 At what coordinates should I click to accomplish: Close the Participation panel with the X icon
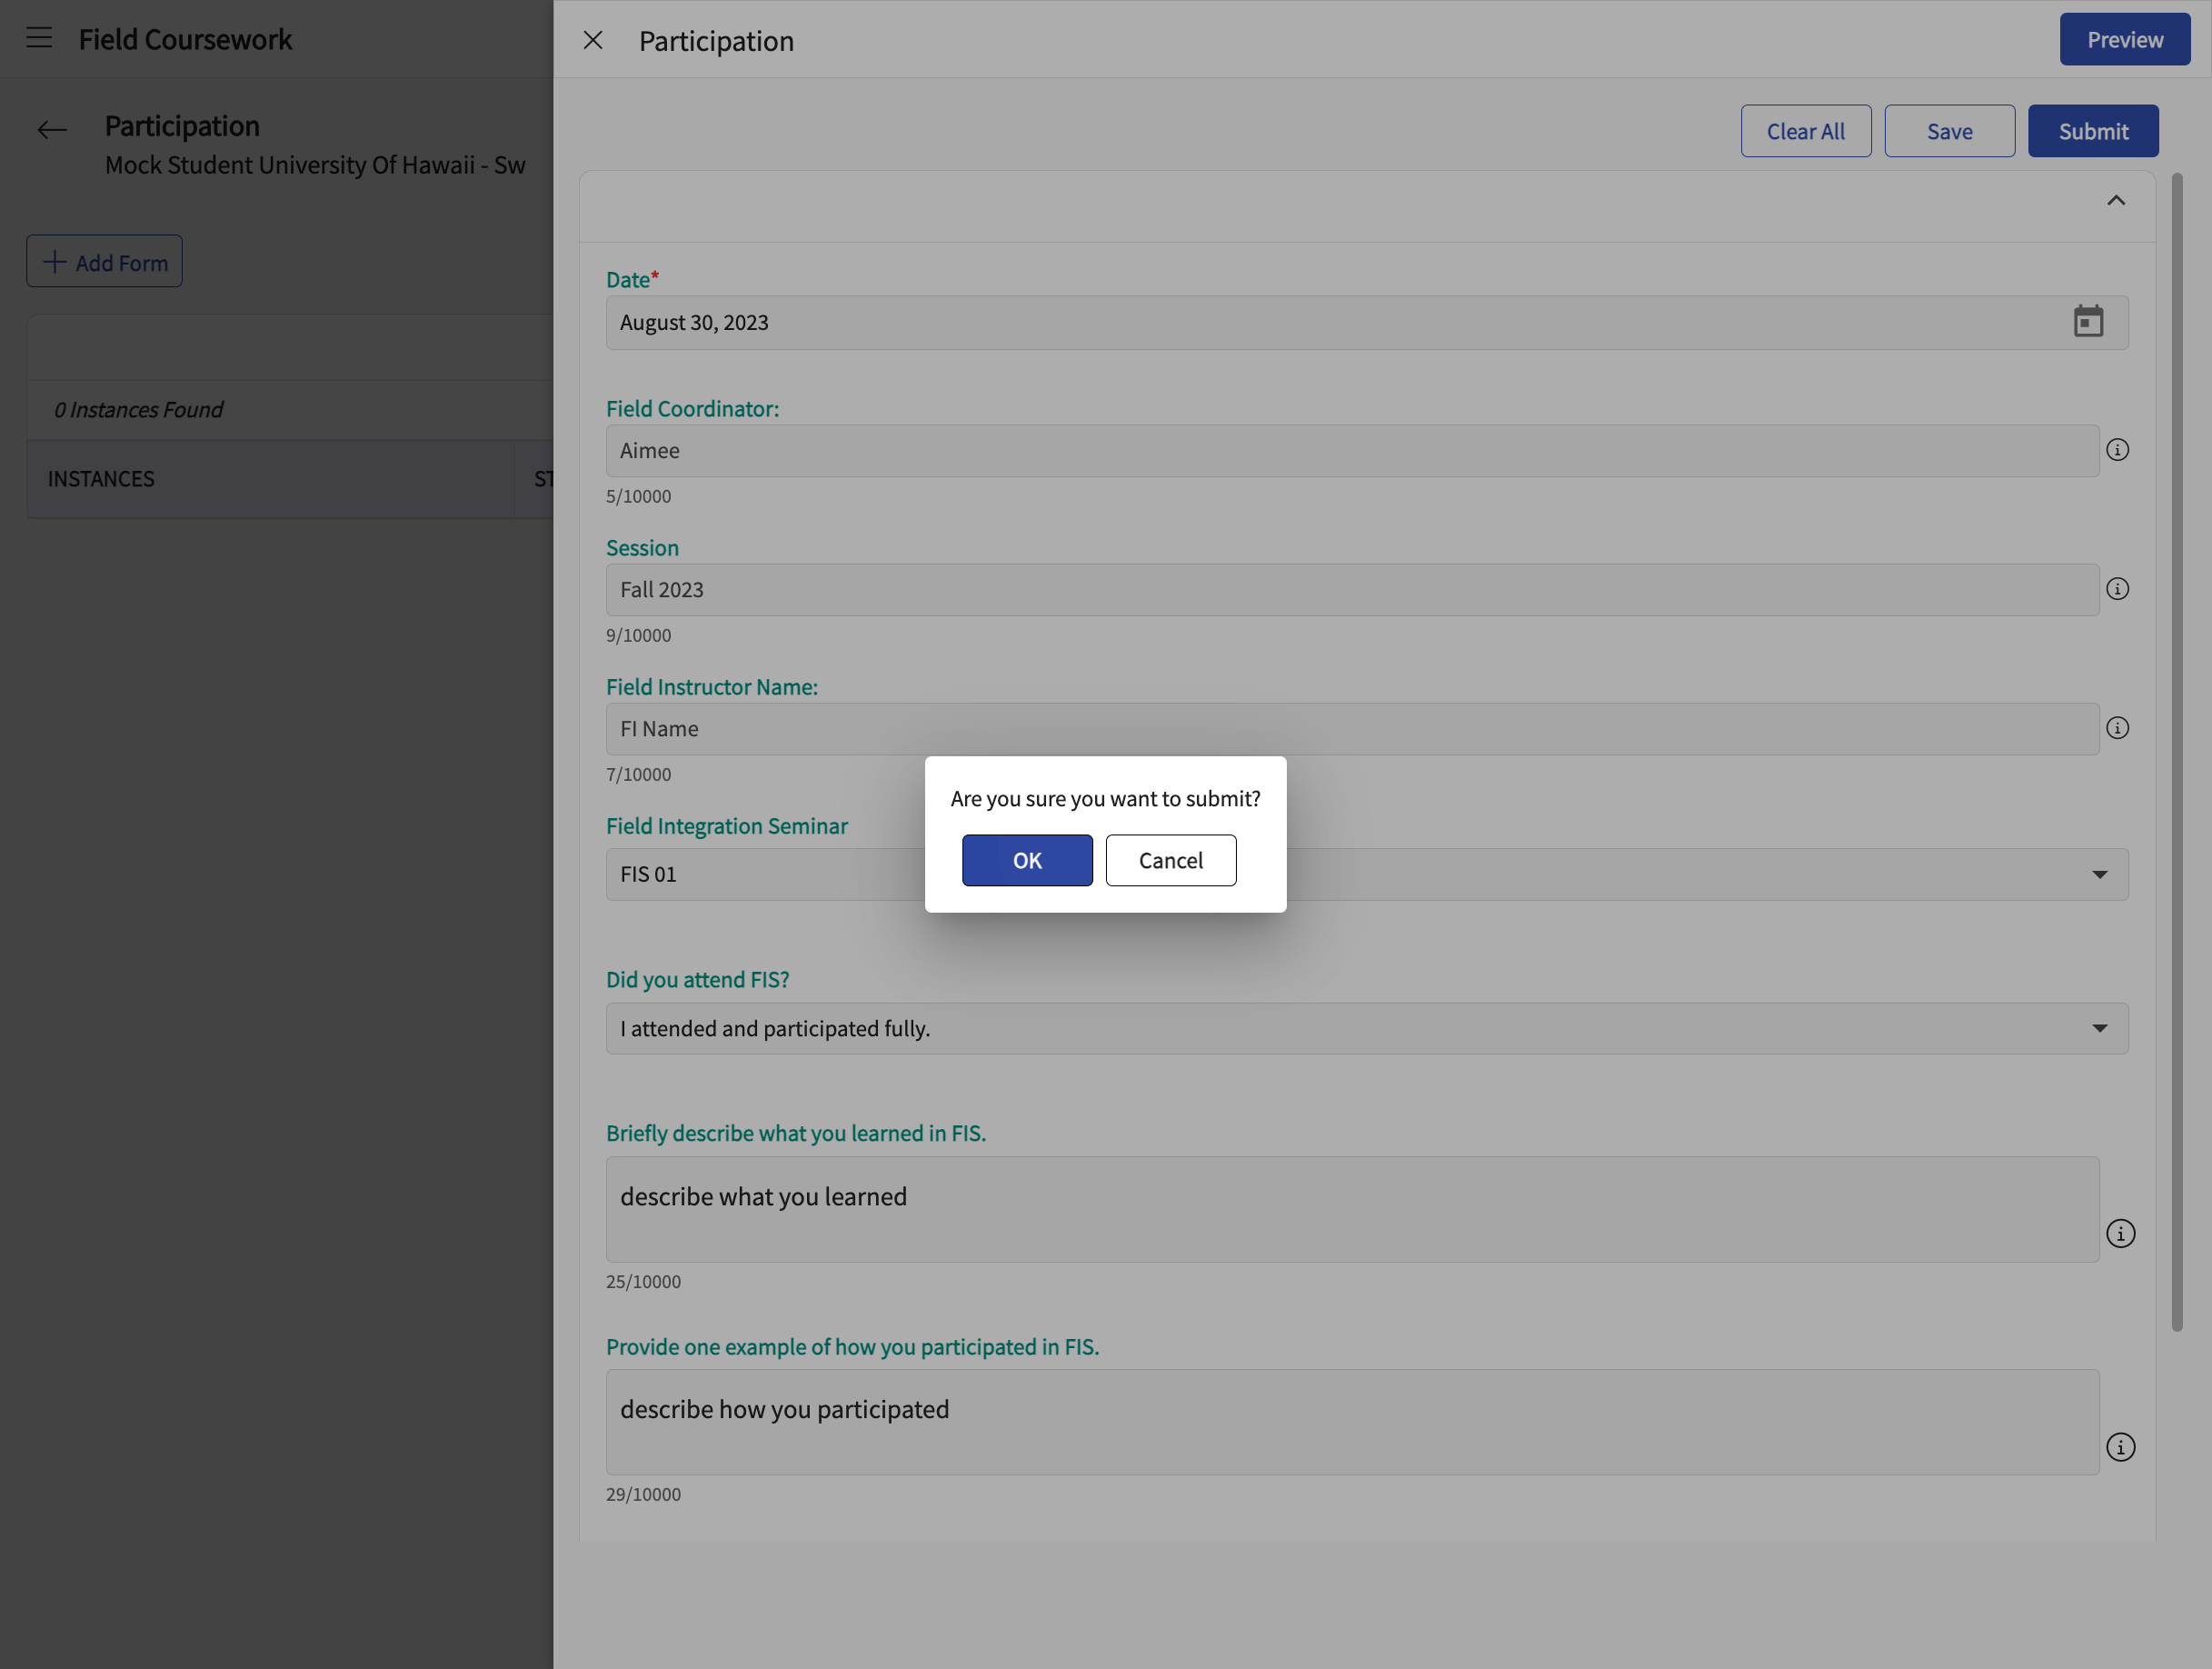pyautogui.click(x=593, y=40)
